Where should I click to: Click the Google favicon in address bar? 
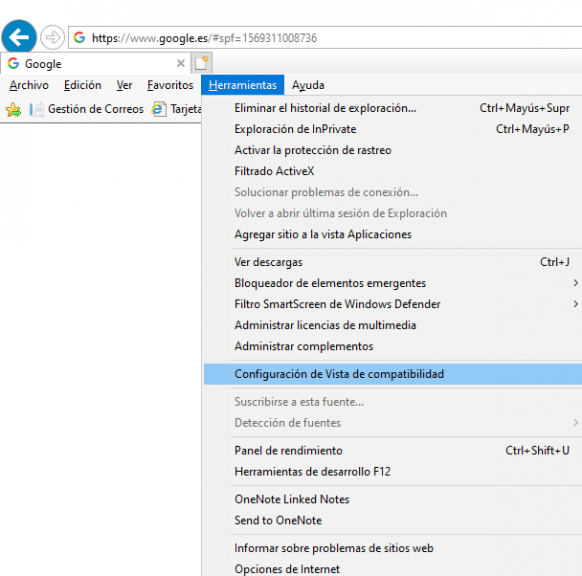[79, 37]
